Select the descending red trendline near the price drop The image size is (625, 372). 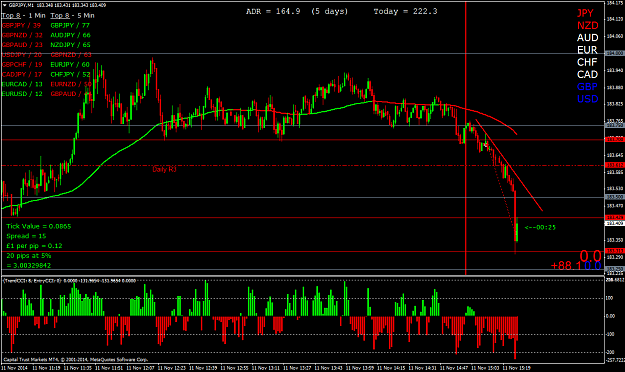[x=509, y=165]
